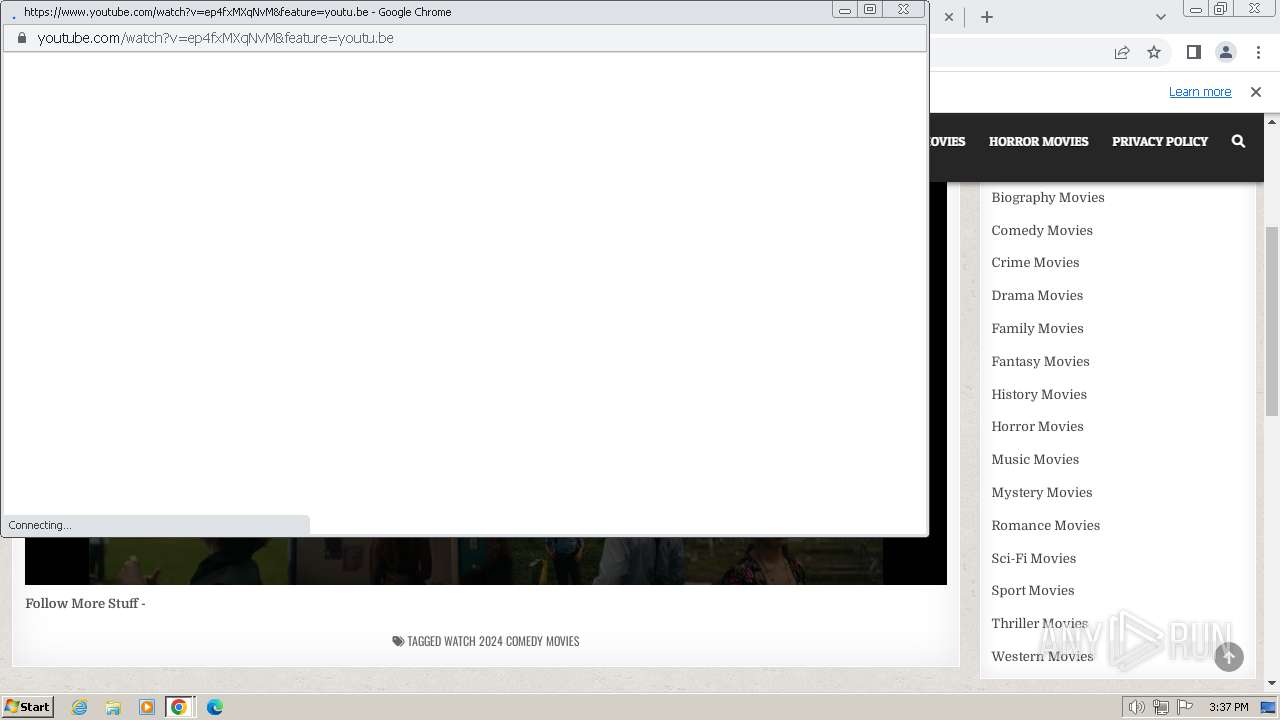The image size is (1280, 720).
Task: Bookmark this page with the star icon
Action: tap(1154, 52)
